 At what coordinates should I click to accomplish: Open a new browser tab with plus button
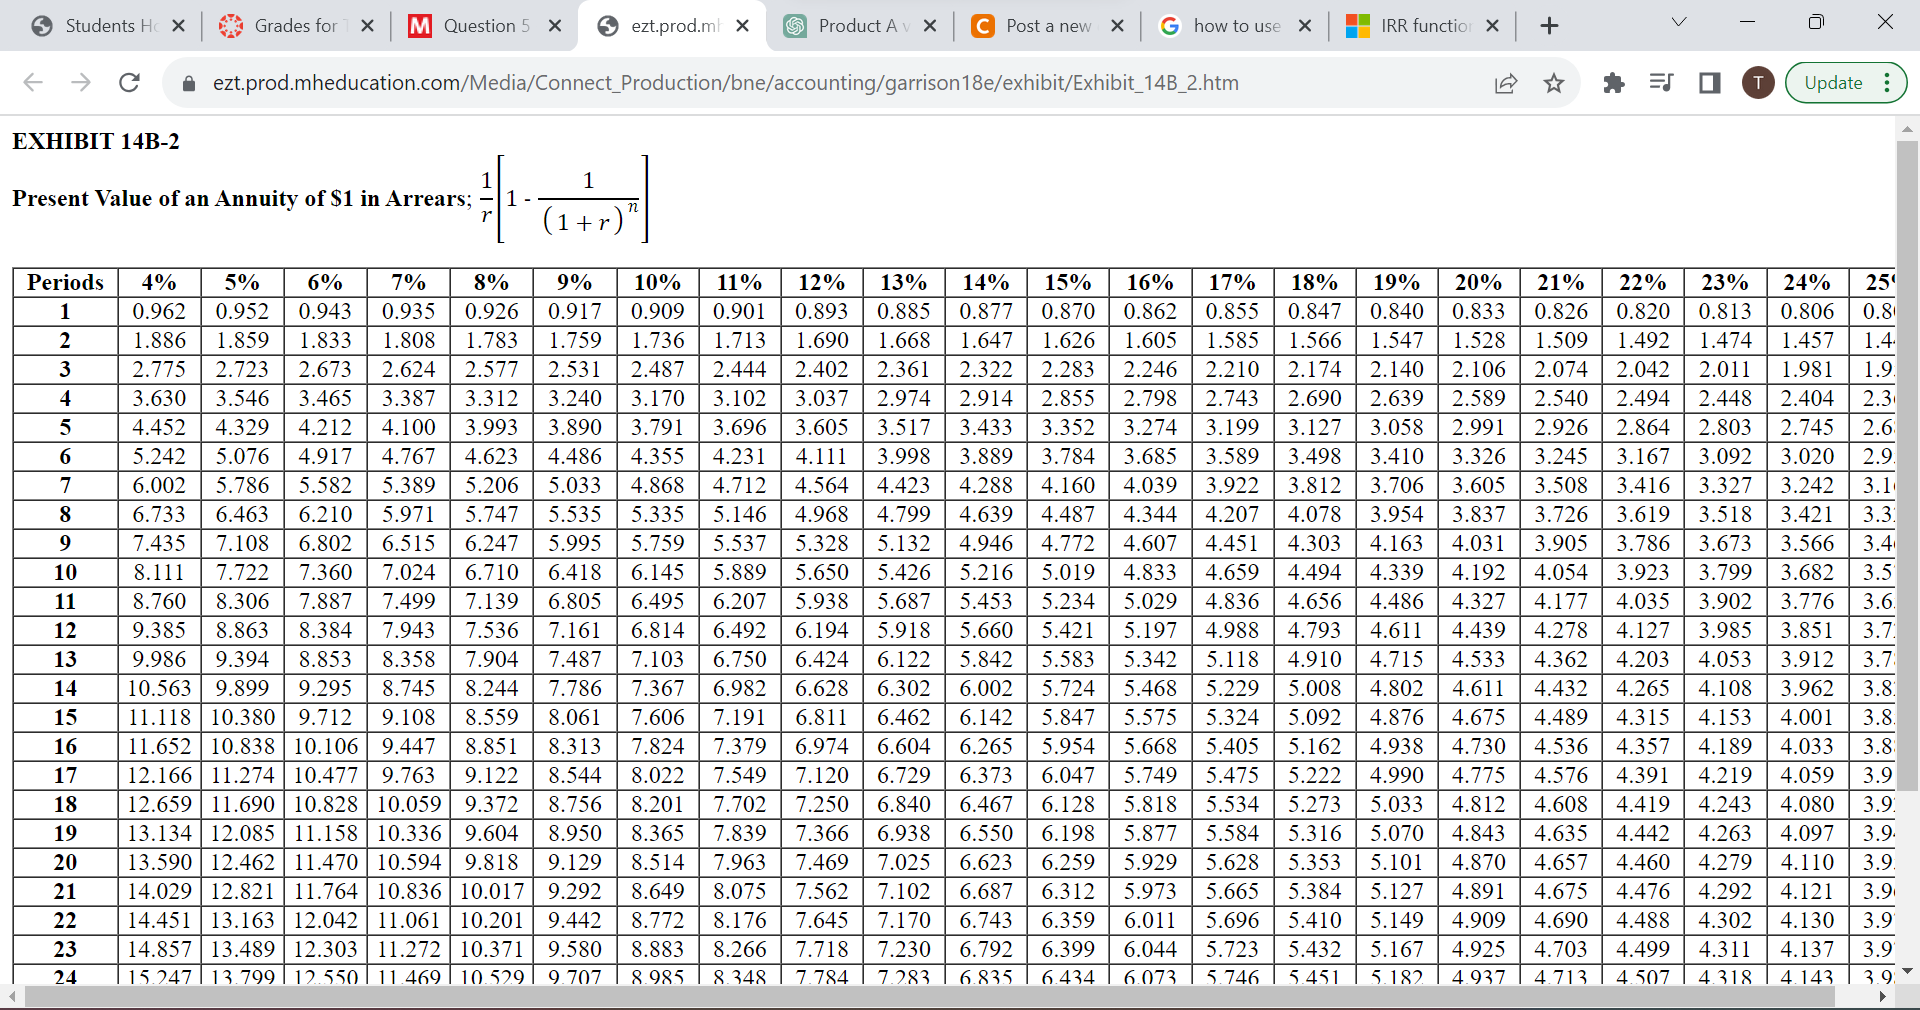tap(1549, 26)
